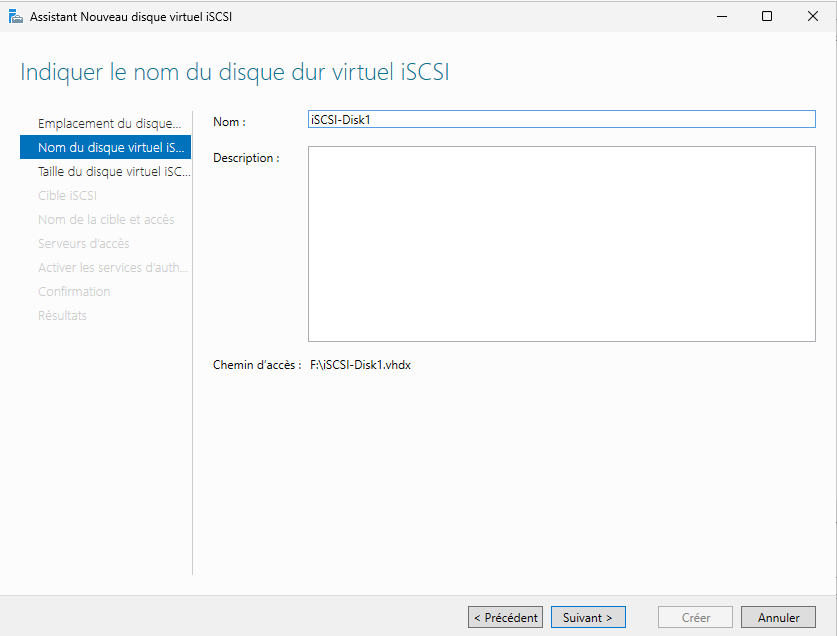Click the 'Annuler' button to cancel the wizard
This screenshot has height=636, width=837.
(778, 617)
